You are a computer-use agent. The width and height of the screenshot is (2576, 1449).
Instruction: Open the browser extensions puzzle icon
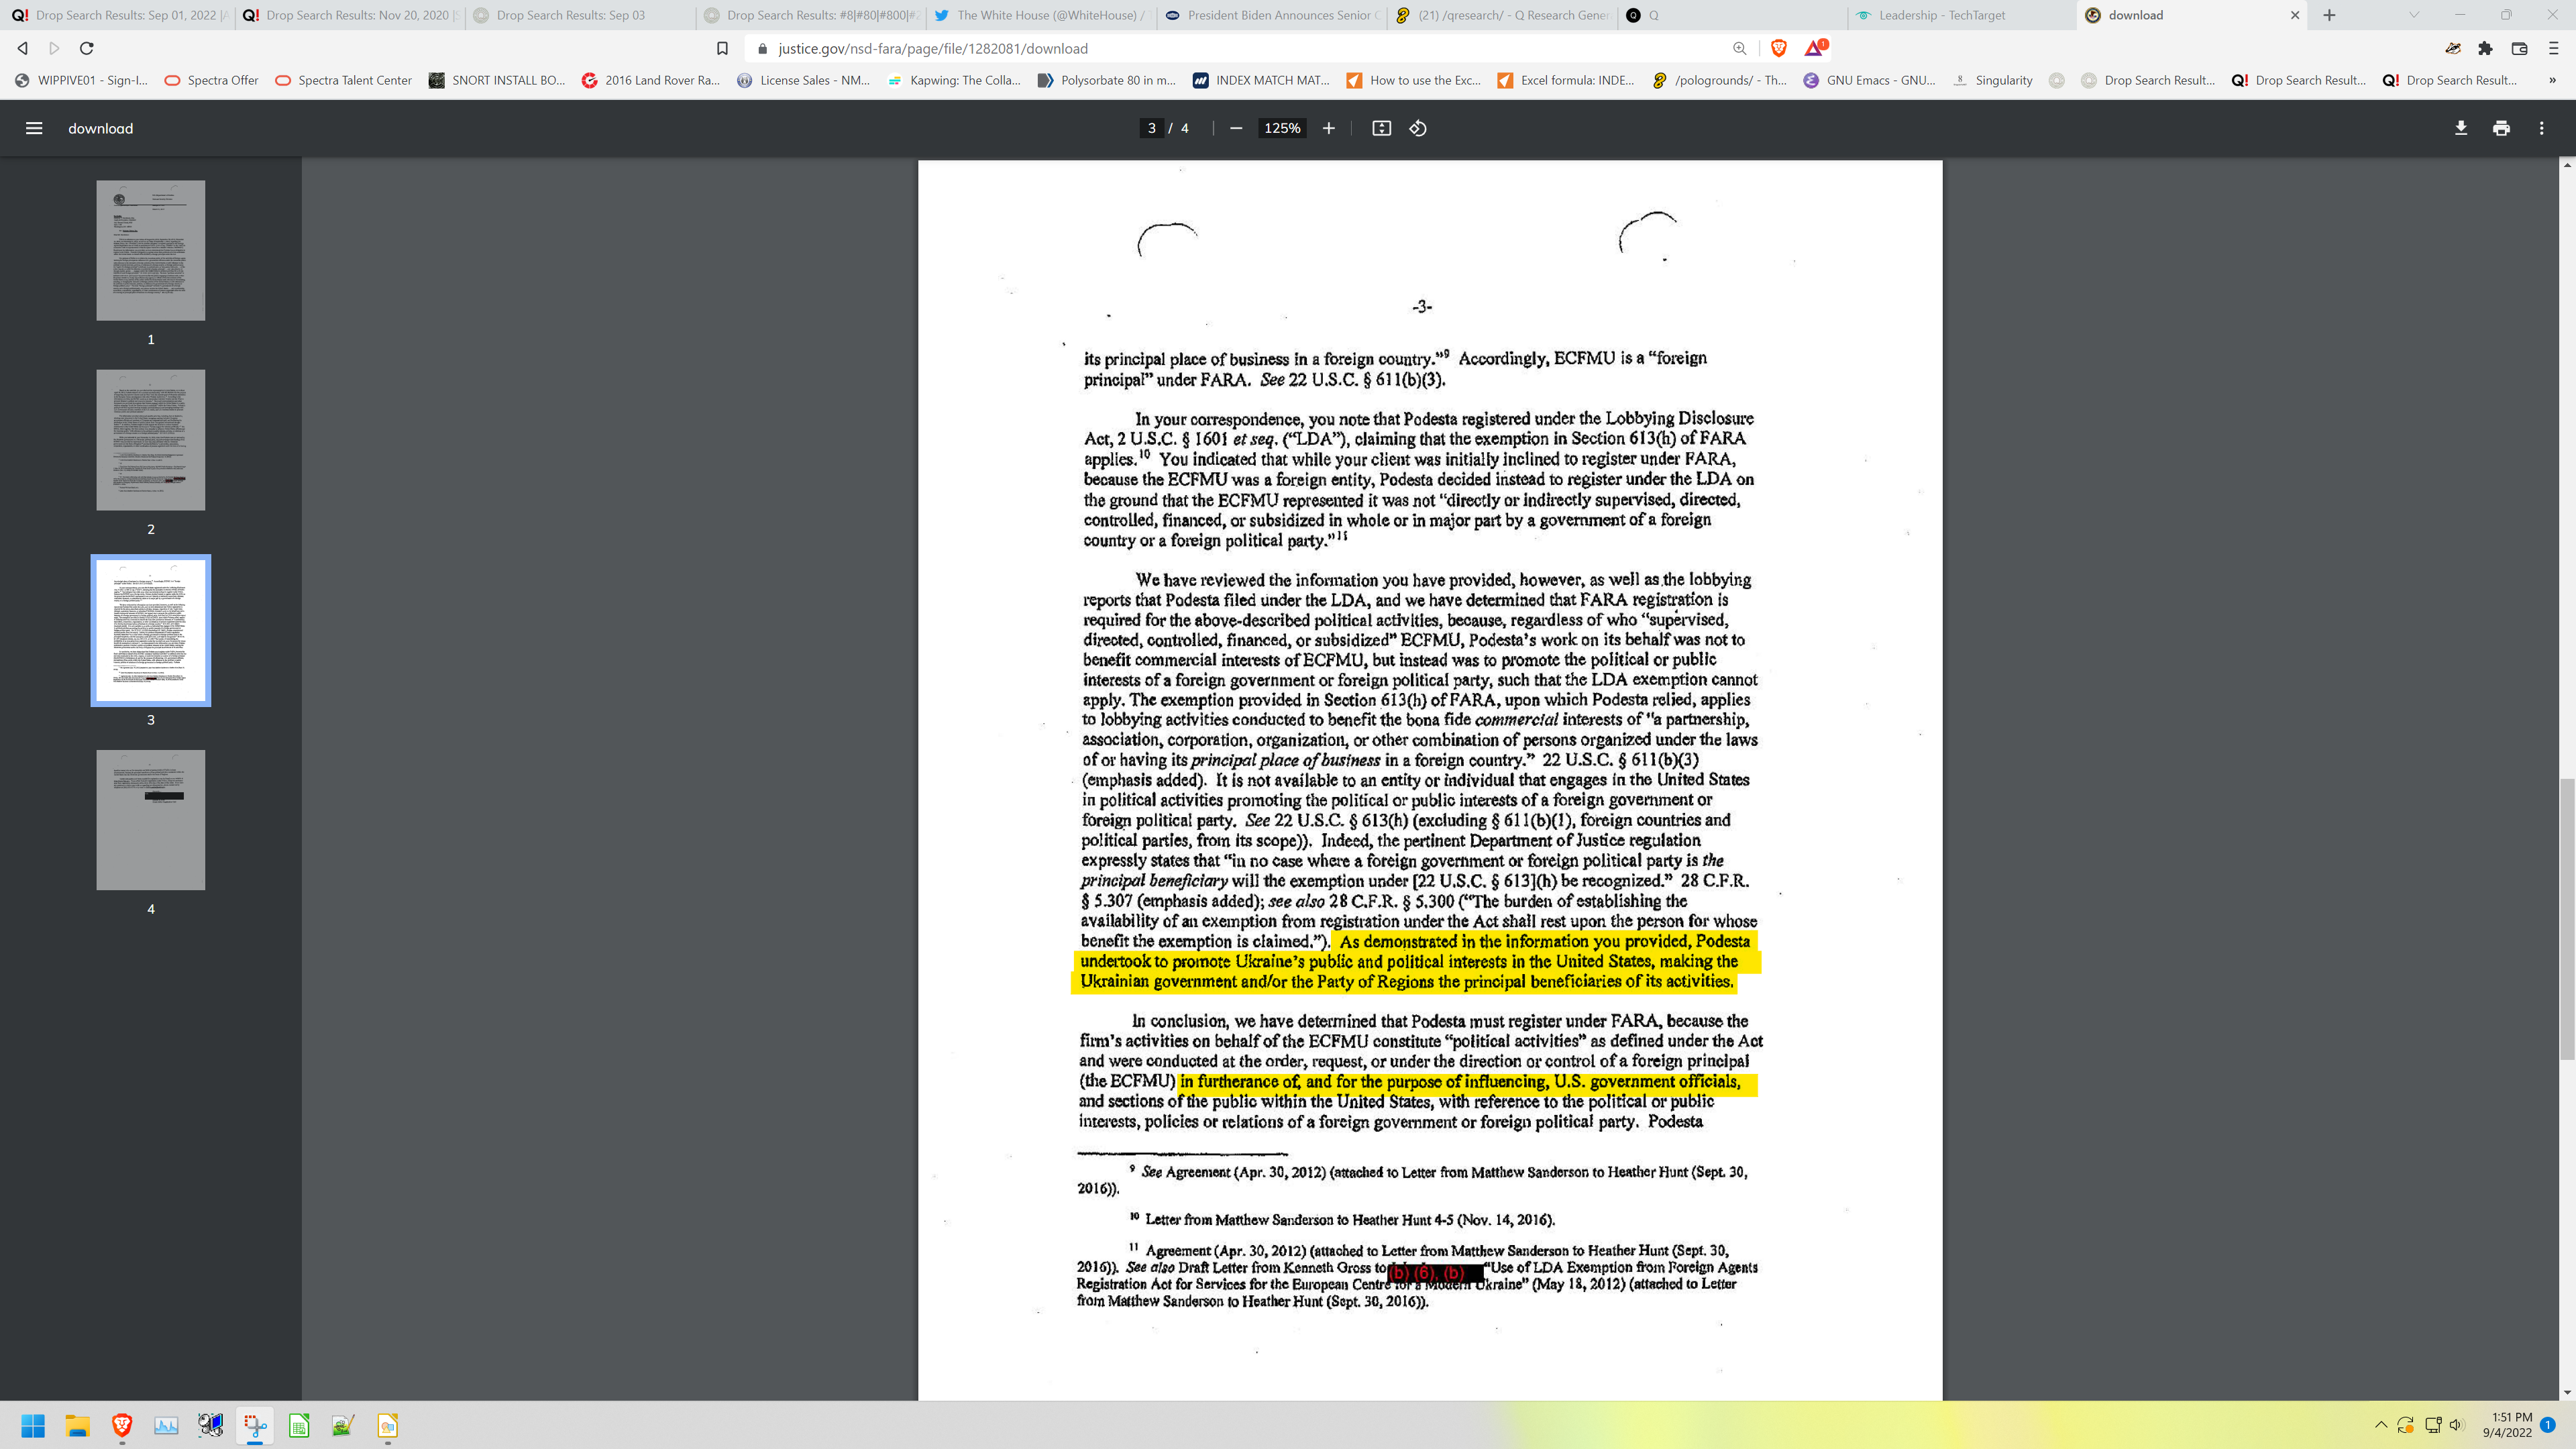2485,48
